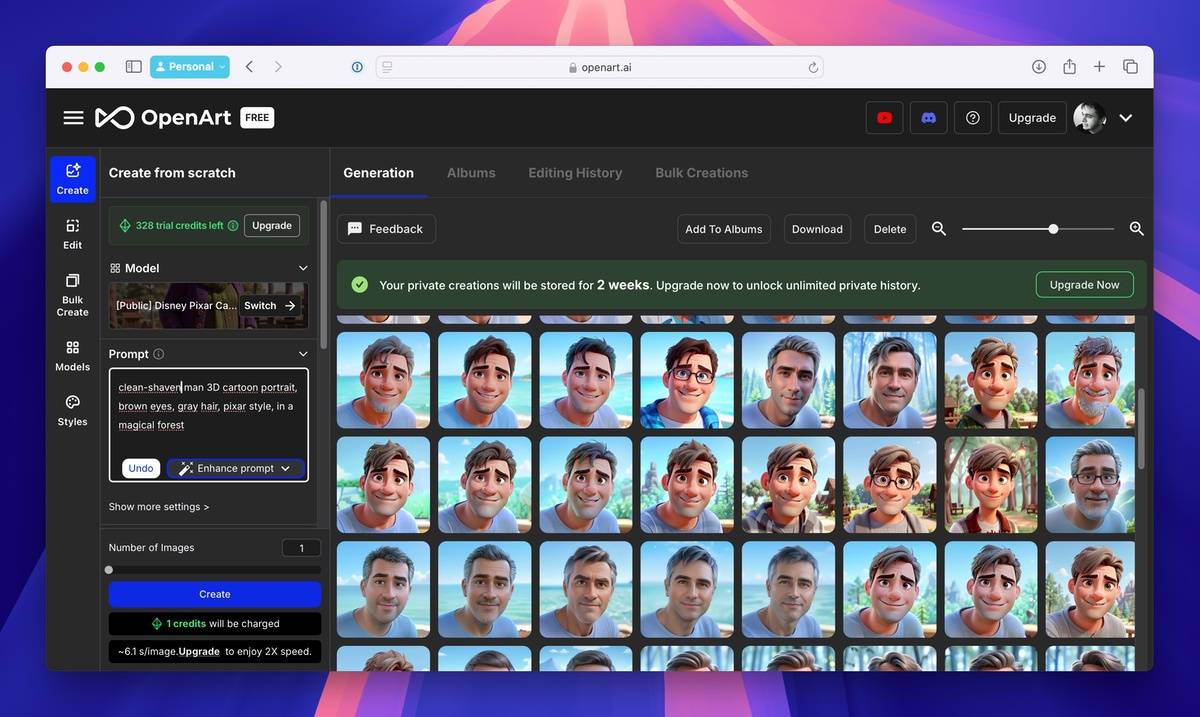The image size is (1200, 717).
Task: Open the YouTube link icon
Action: click(884, 117)
